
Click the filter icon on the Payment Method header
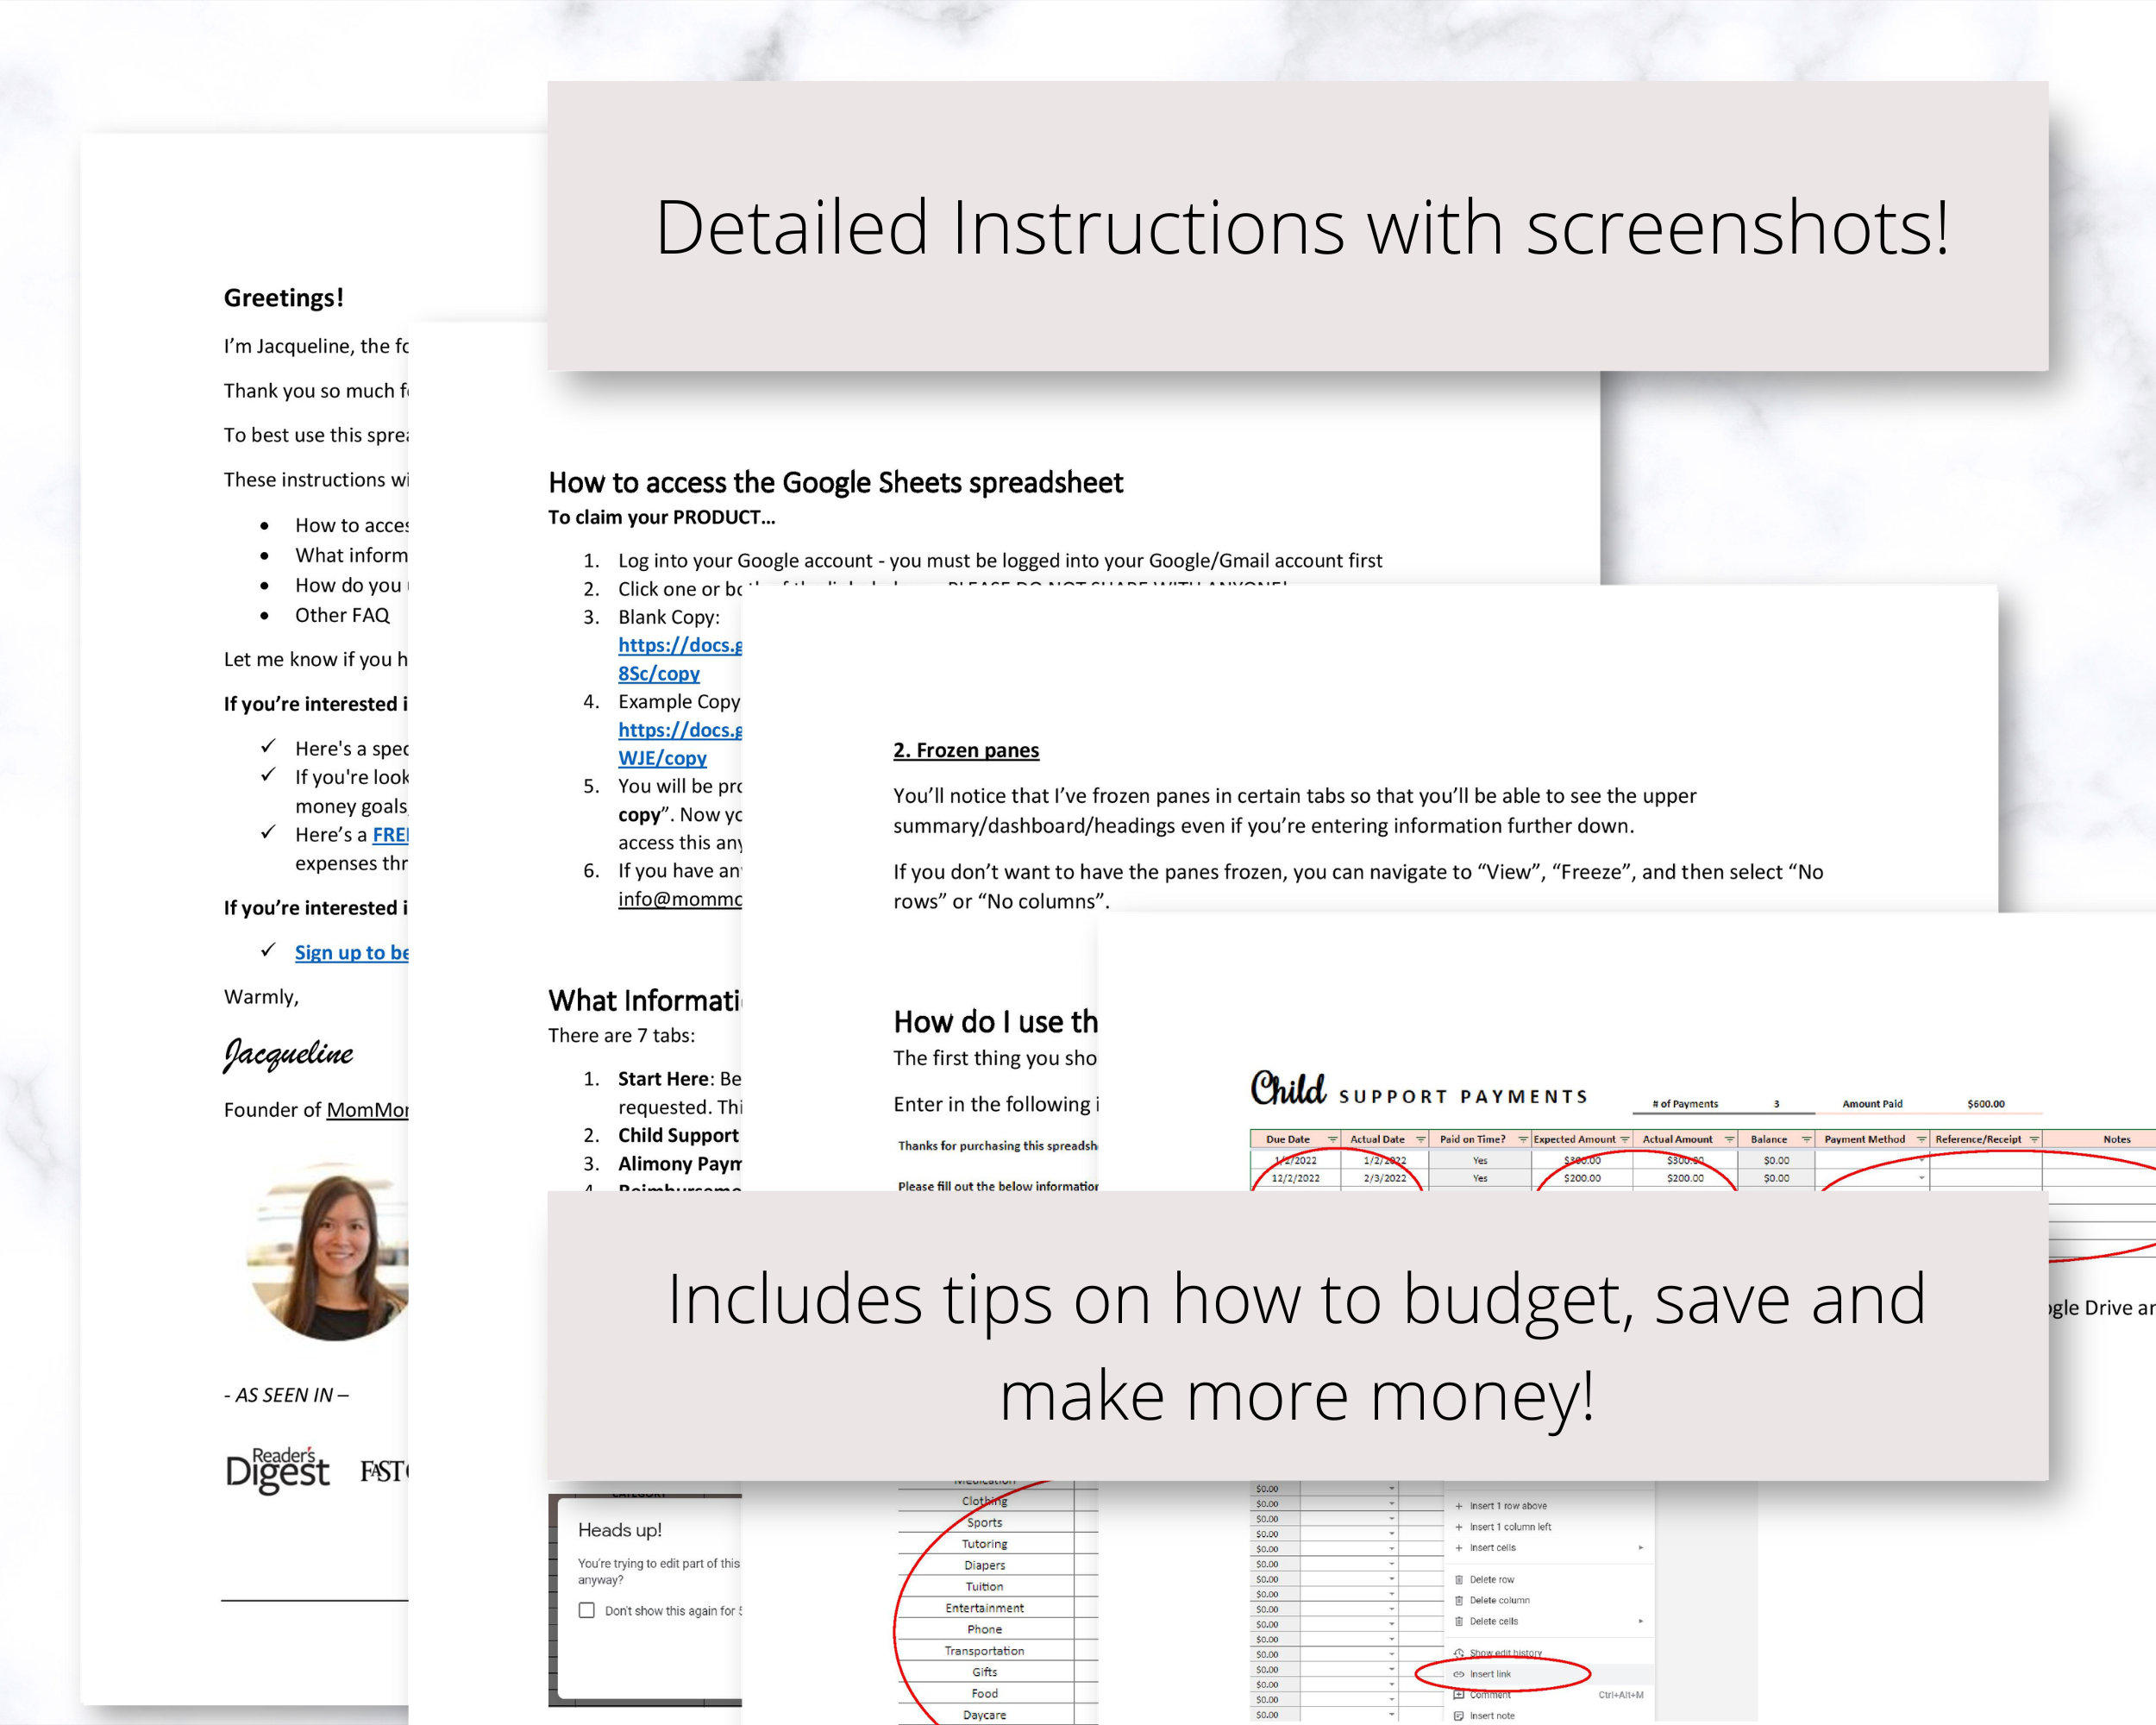(x=1921, y=1139)
